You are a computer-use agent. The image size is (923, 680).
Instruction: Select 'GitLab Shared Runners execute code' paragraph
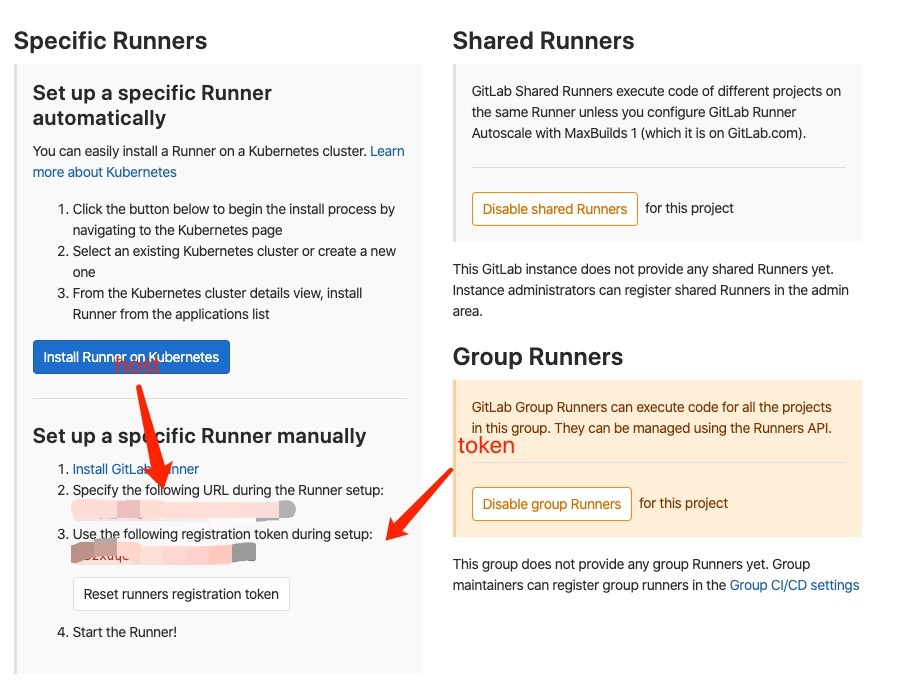(x=656, y=112)
